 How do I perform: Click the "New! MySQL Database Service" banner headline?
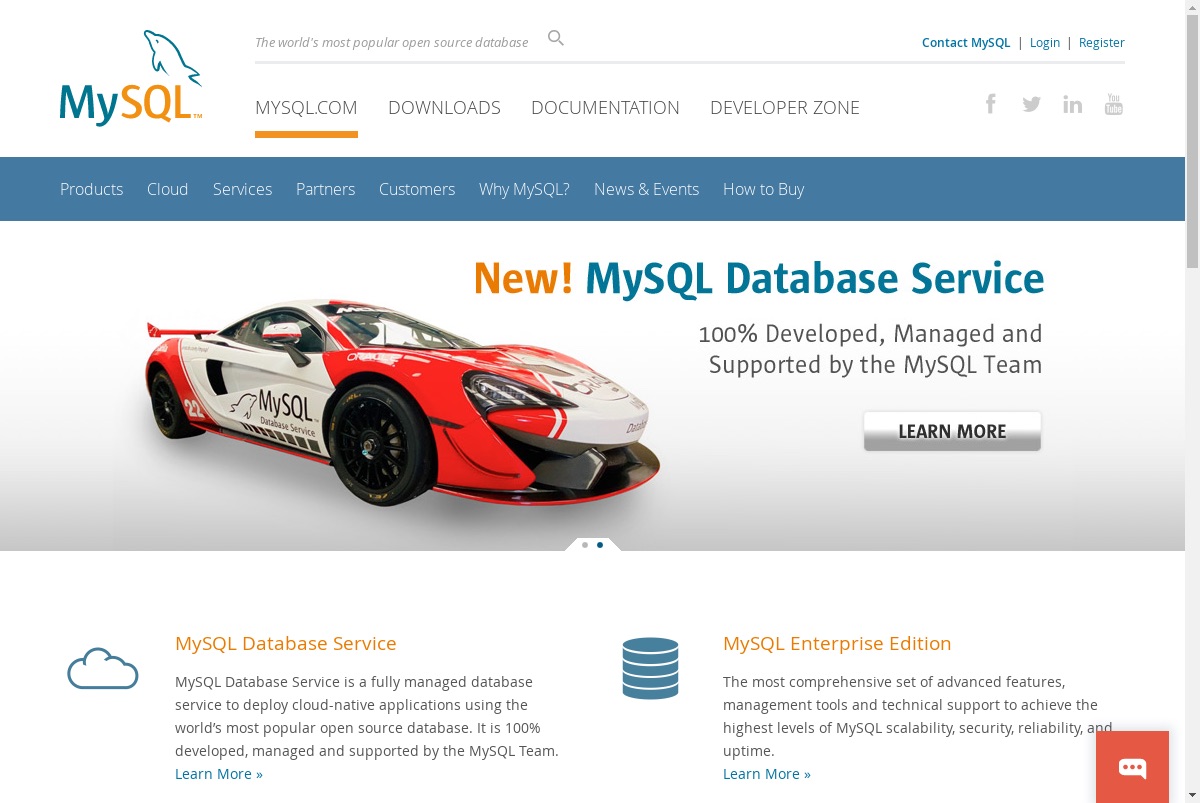pos(759,278)
